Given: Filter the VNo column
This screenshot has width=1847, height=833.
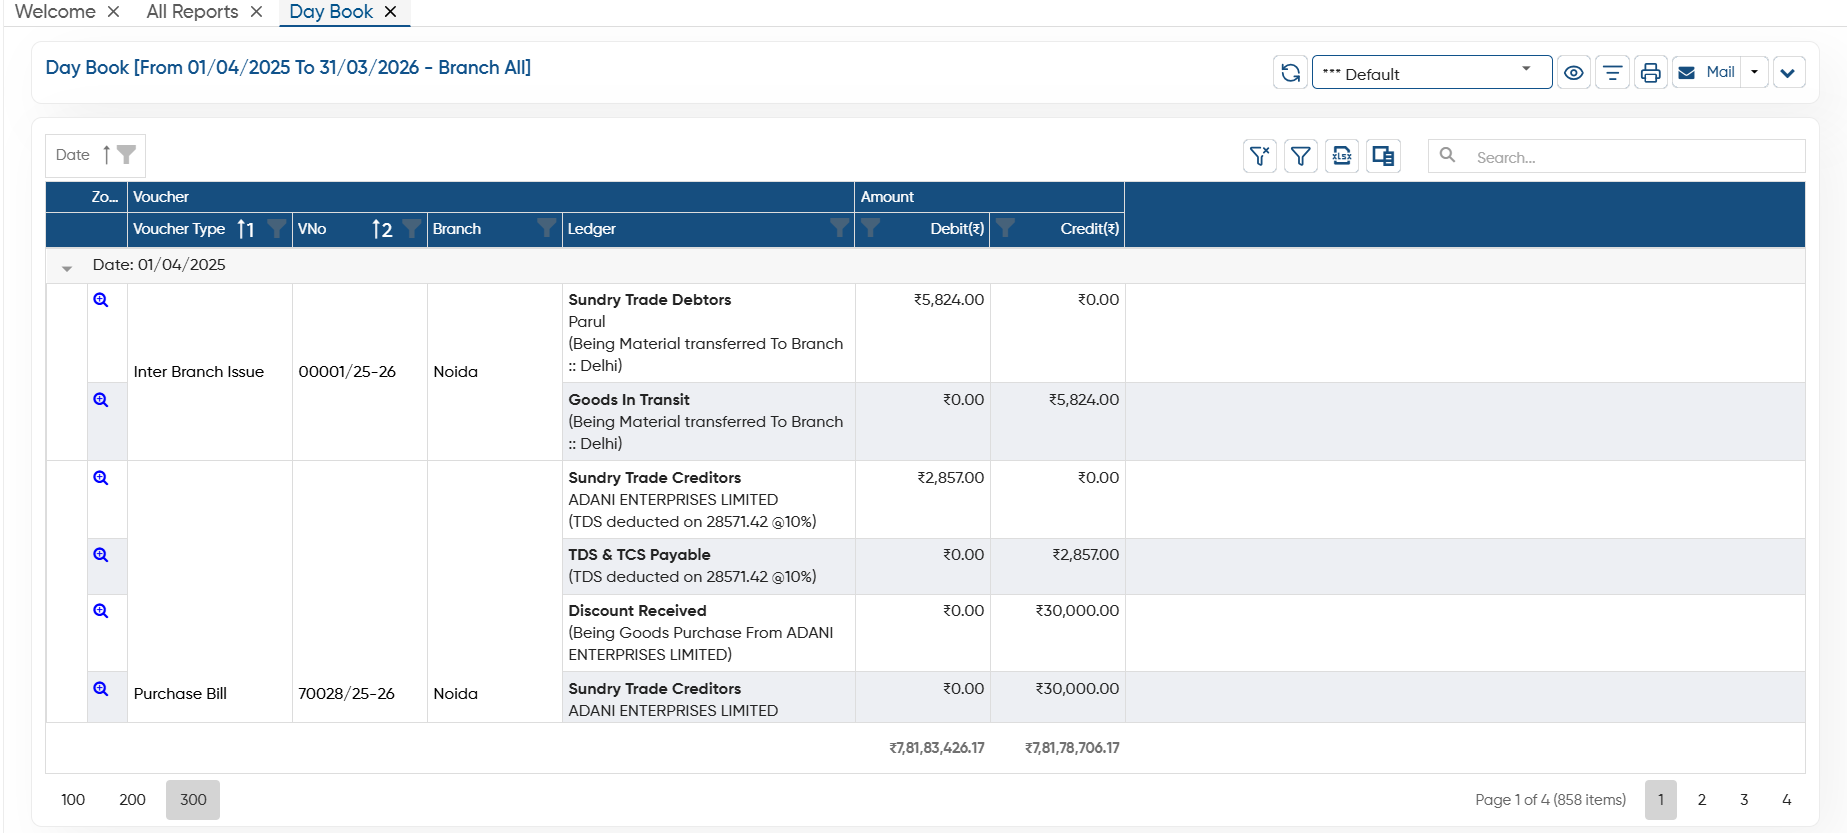Looking at the screenshot, I should 411,229.
